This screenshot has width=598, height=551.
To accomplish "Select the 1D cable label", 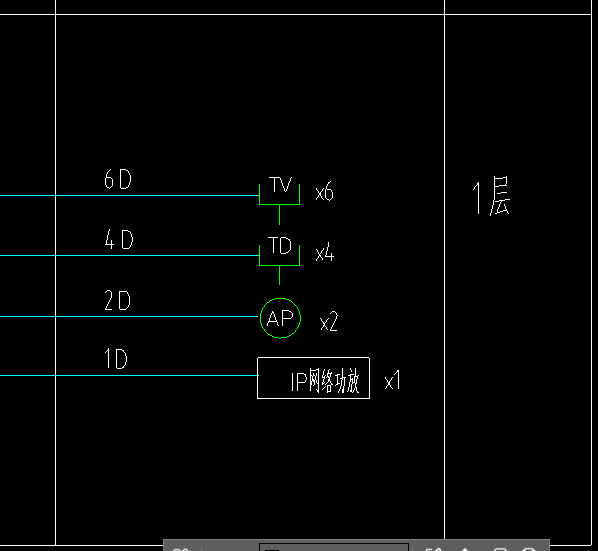I will coord(116,359).
